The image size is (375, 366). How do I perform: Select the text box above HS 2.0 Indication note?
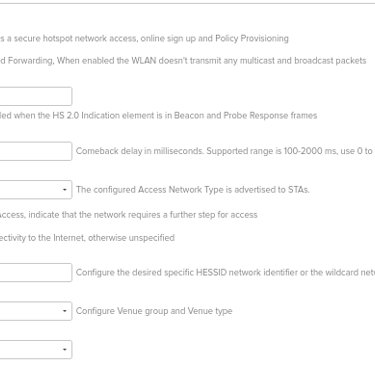tap(36, 96)
